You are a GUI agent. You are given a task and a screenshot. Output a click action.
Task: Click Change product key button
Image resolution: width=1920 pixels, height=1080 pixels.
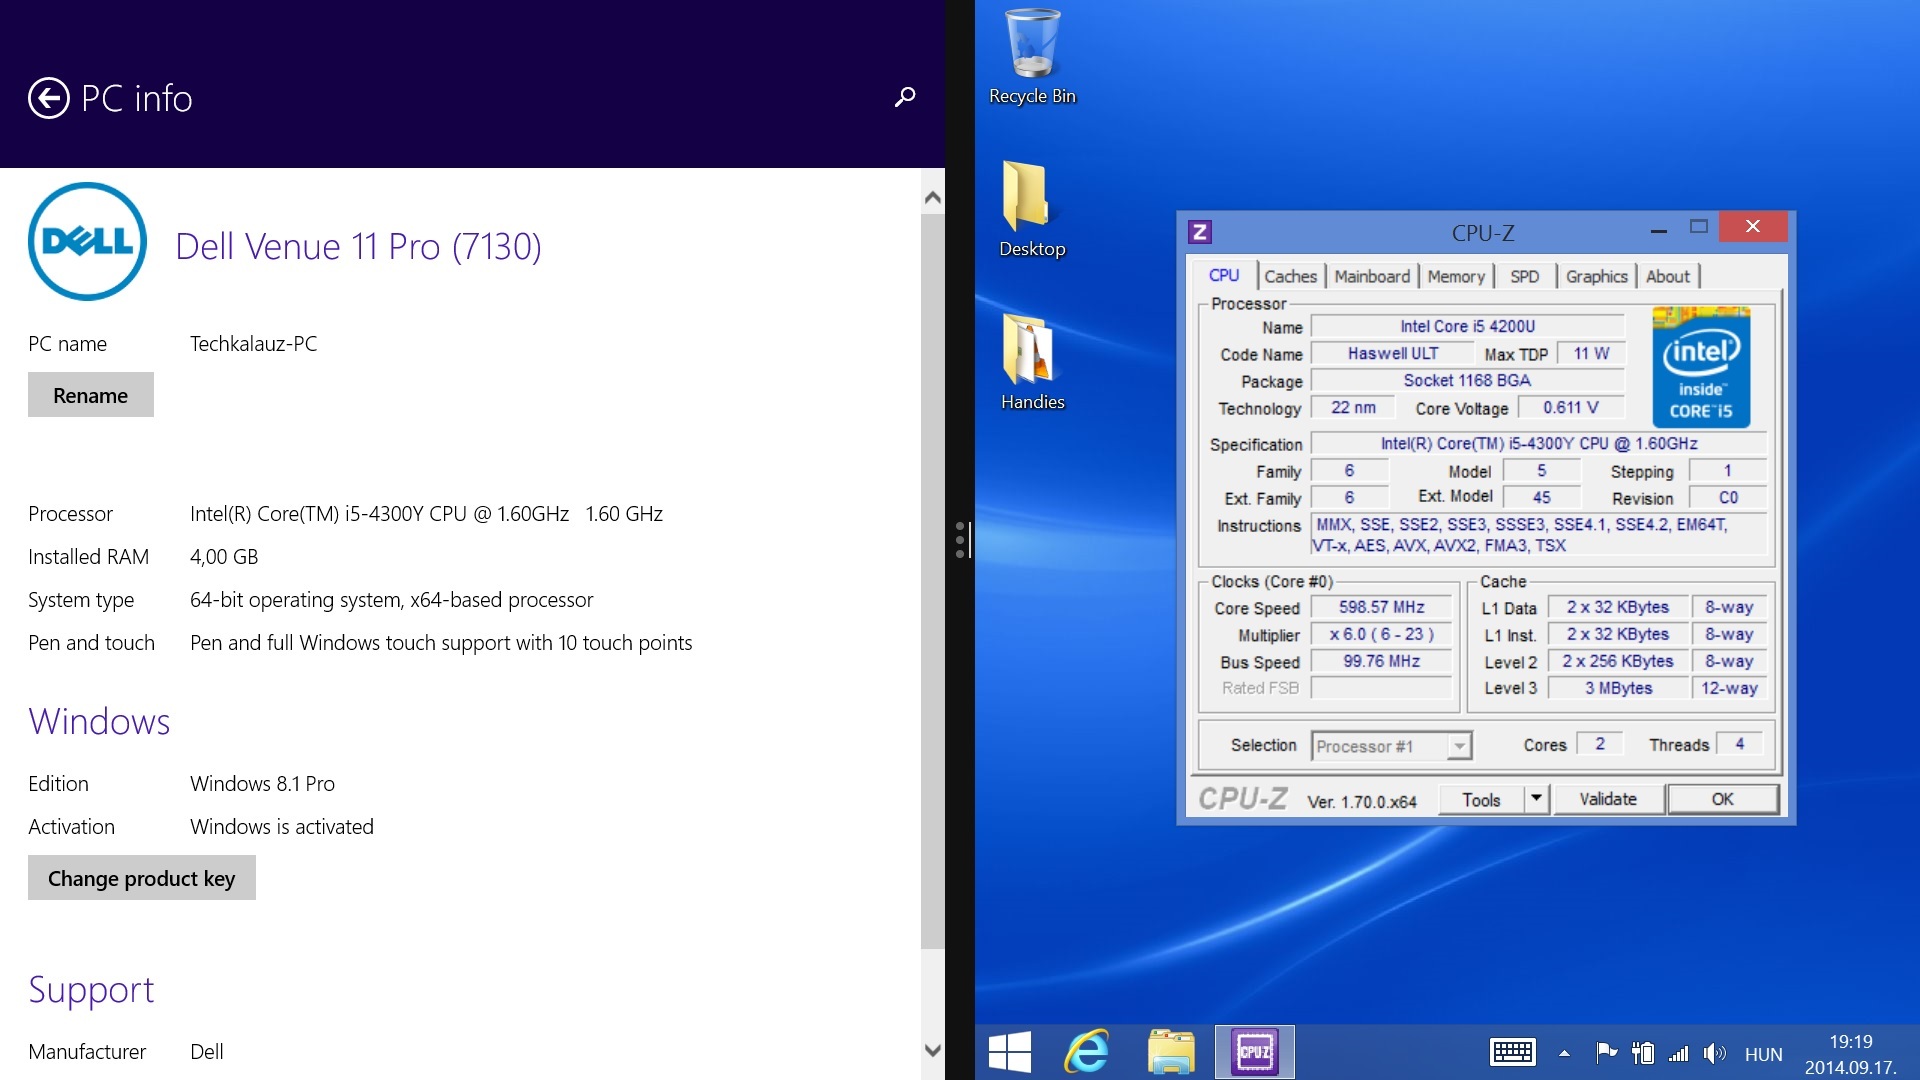pyautogui.click(x=142, y=878)
